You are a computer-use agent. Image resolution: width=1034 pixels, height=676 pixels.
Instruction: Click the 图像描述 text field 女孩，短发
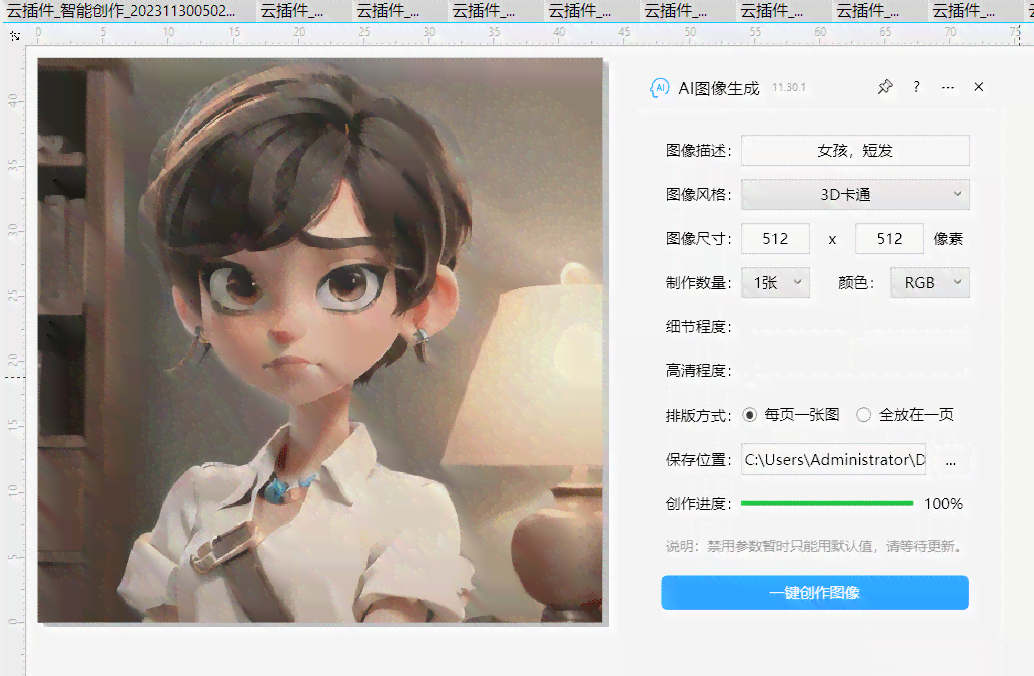click(855, 150)
